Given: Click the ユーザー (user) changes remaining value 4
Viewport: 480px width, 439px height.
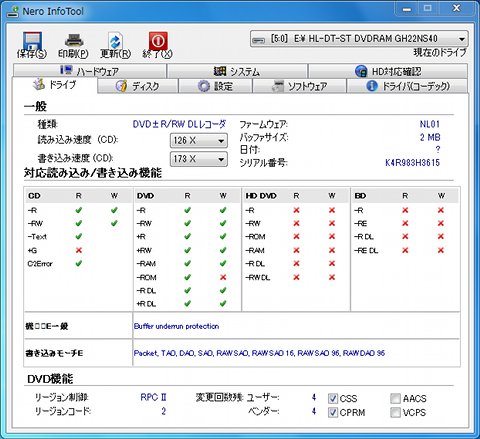Looking at the screenshot, I should [x=314, y=397].
